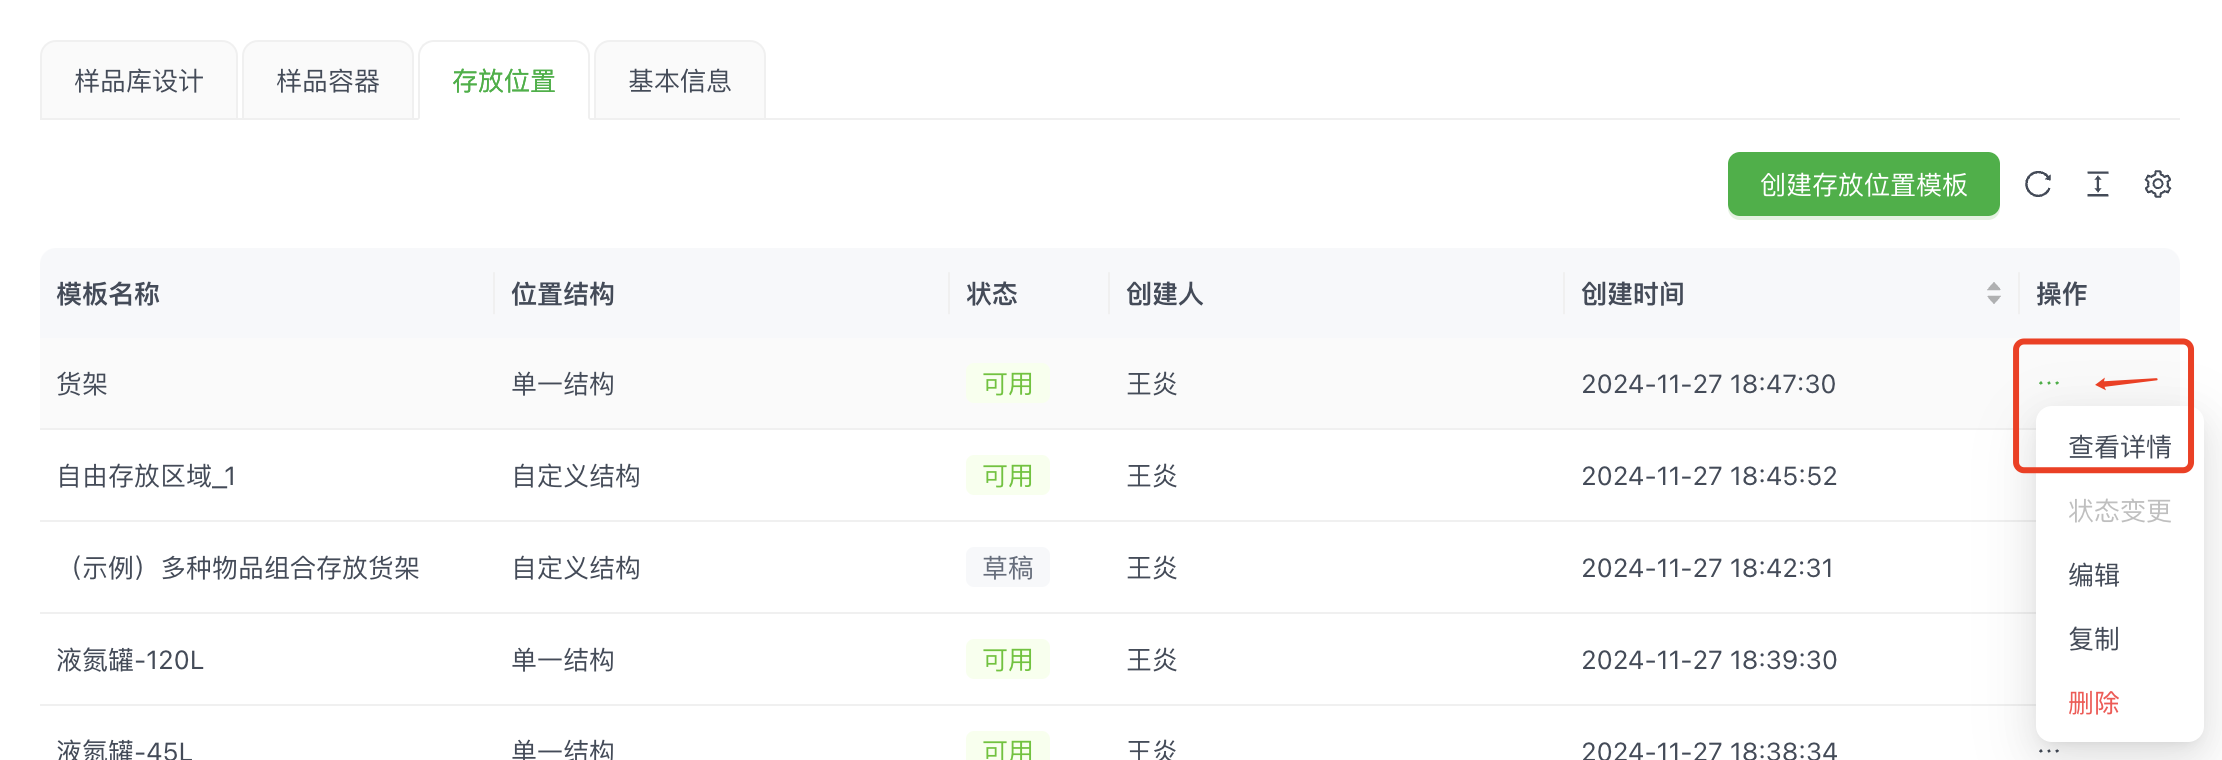Open the 基本信息 tab
The width and height of the screenshot is (2222, 760).
click(x=679, y=81)
